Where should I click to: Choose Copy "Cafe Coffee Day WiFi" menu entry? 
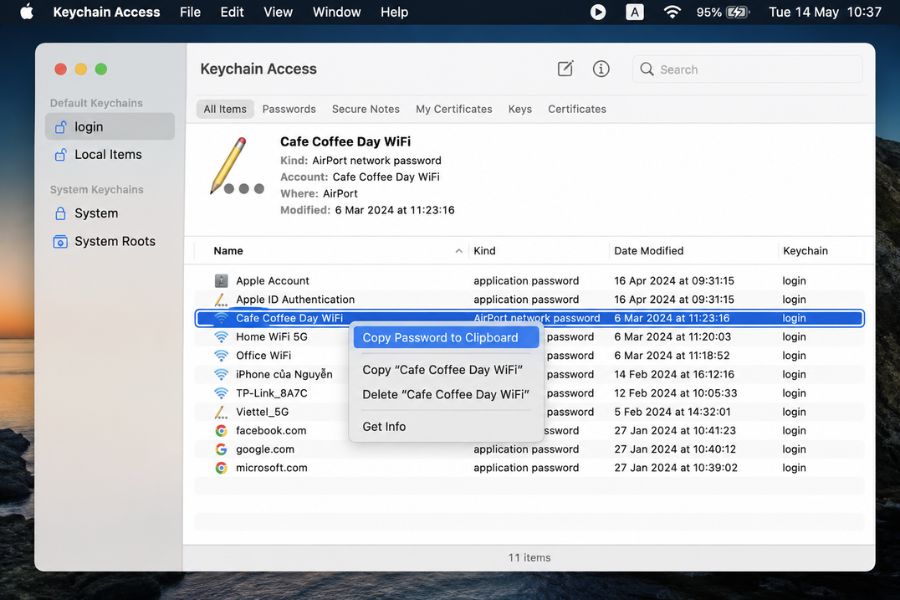tap(446, 370)
